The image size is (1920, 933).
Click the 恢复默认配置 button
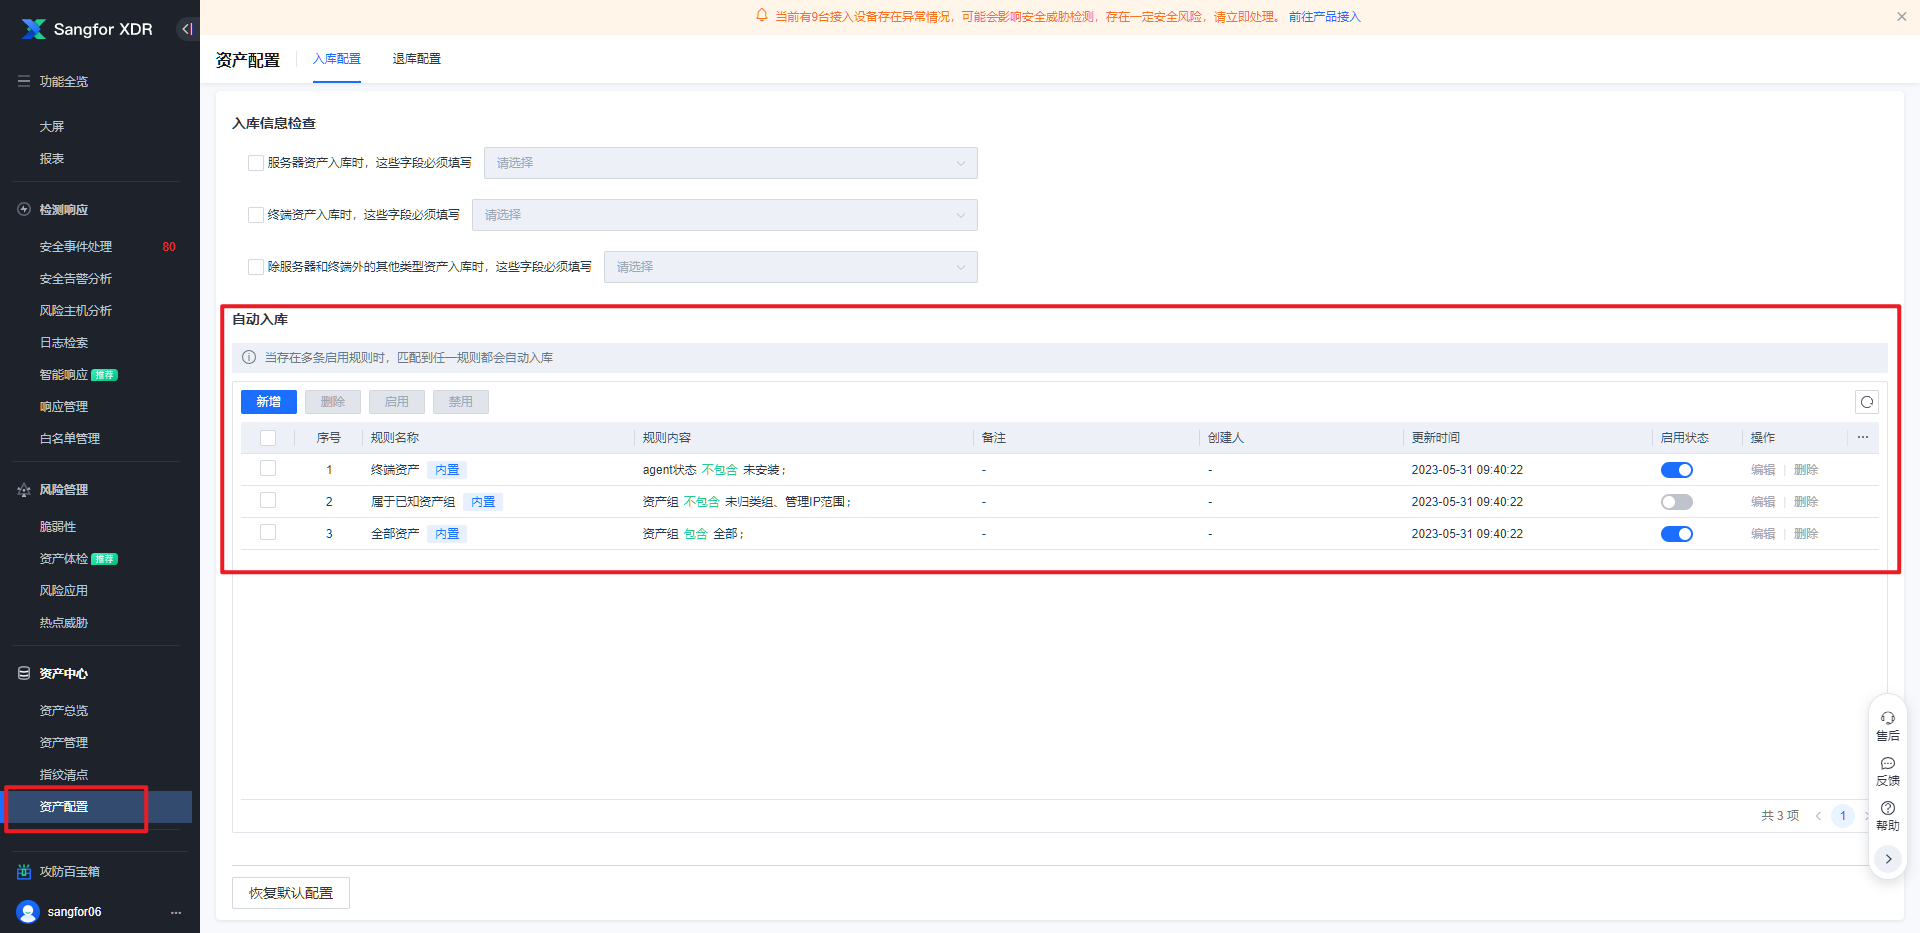[291, 893]
